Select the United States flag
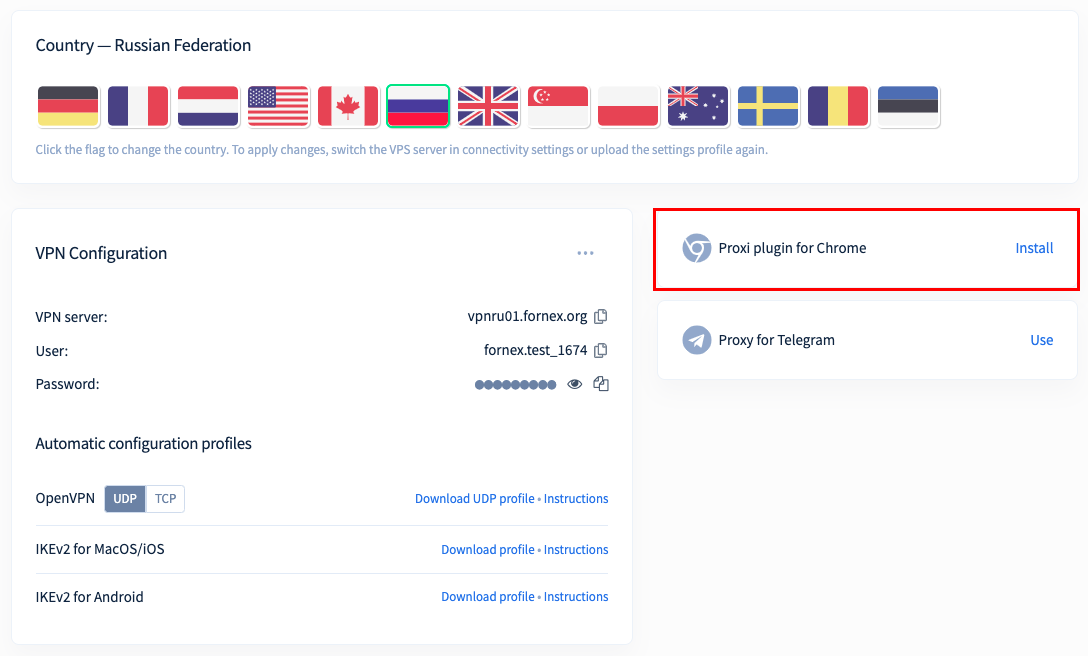1088x656 pixels. [x=278, y=106]
